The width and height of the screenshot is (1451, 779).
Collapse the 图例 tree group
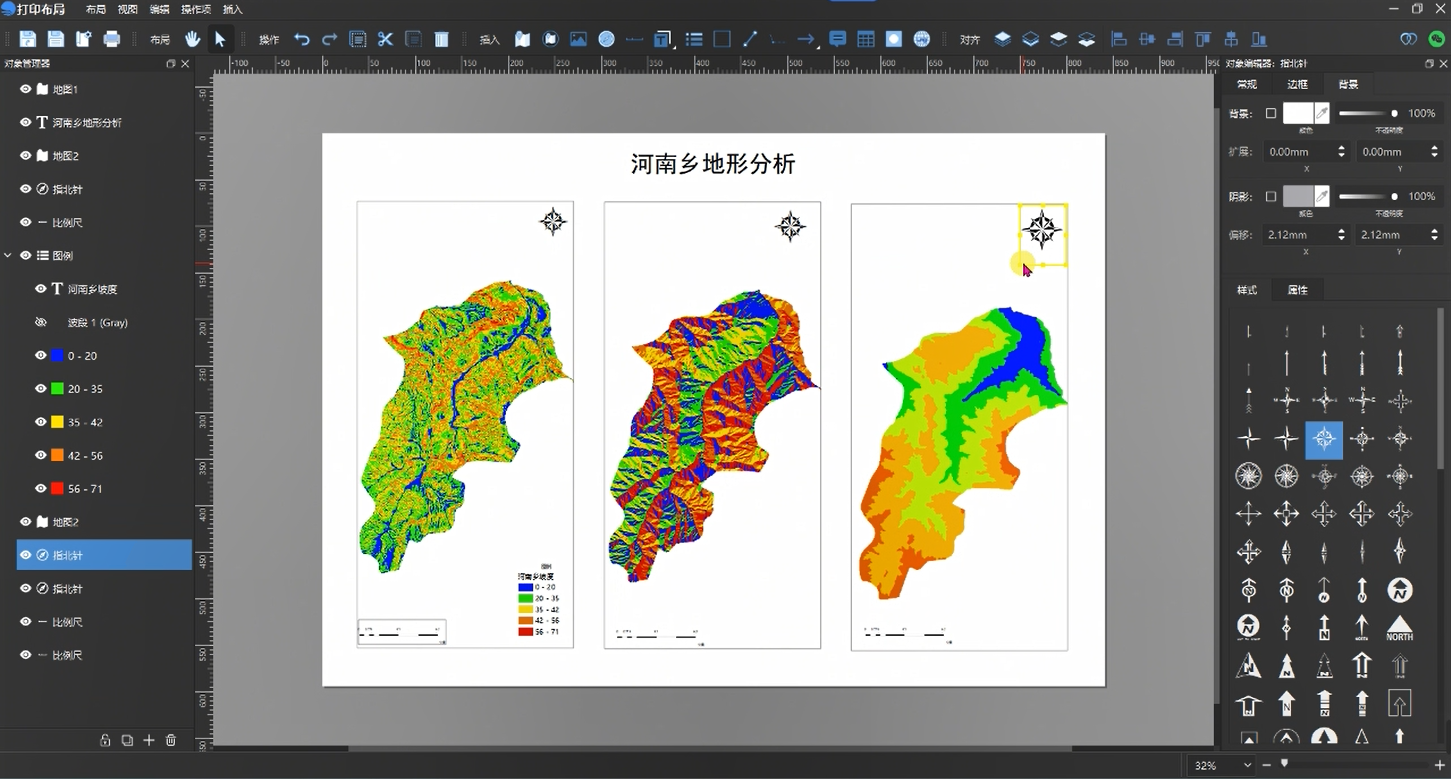[x=8, y=255]
